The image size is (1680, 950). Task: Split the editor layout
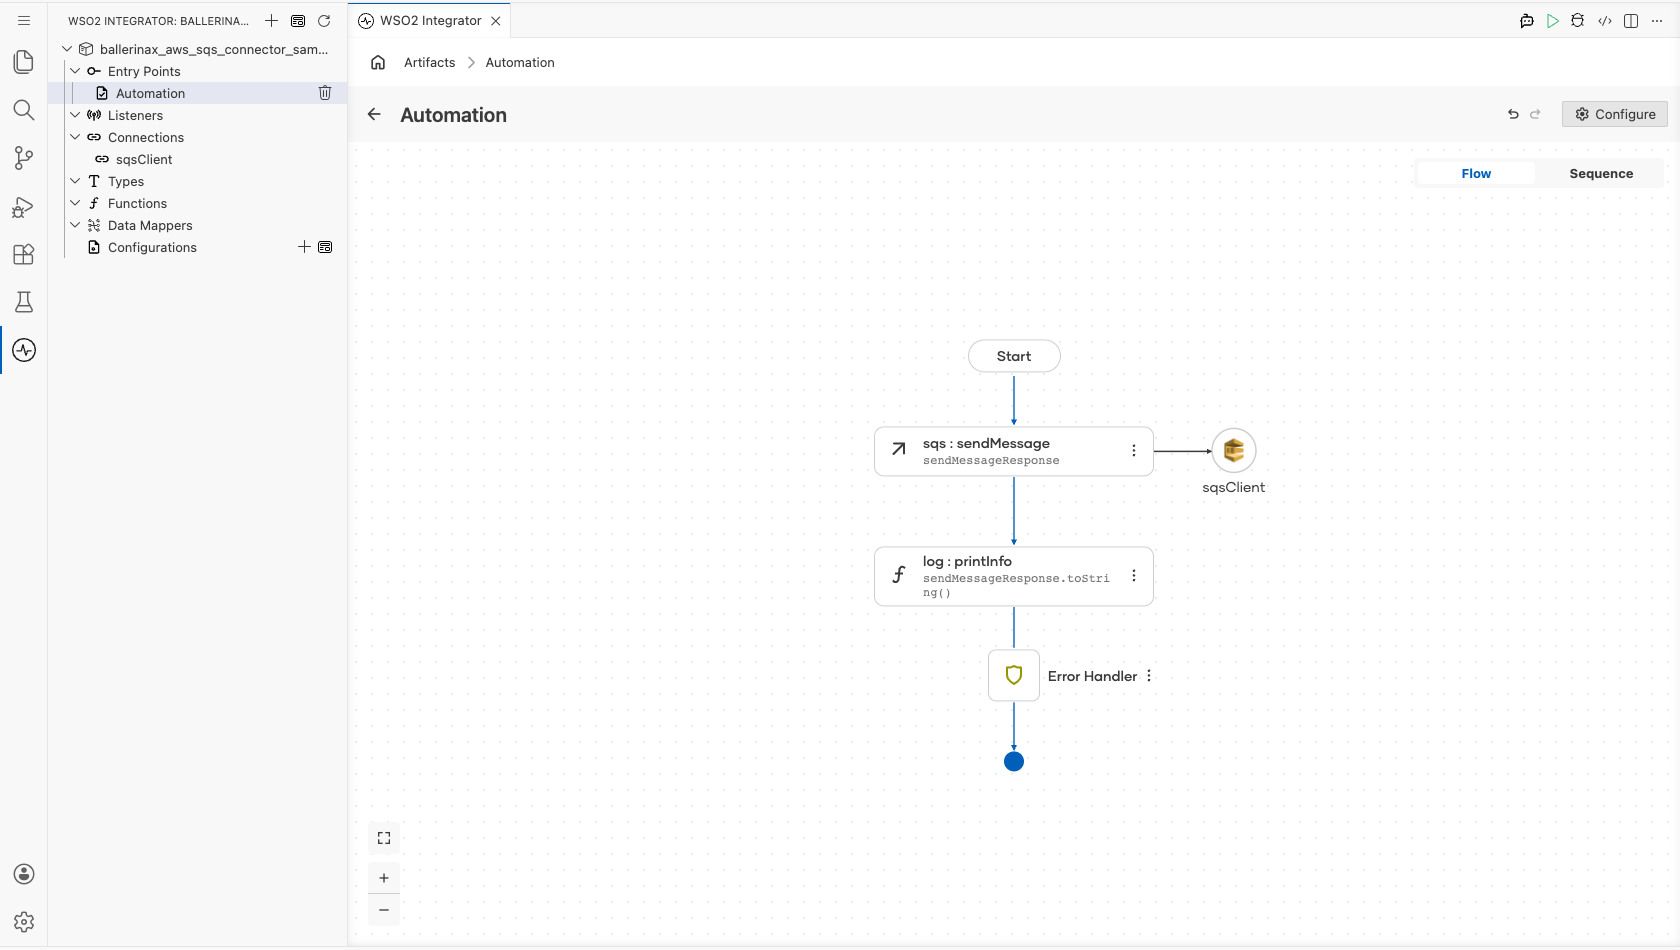1631,21
